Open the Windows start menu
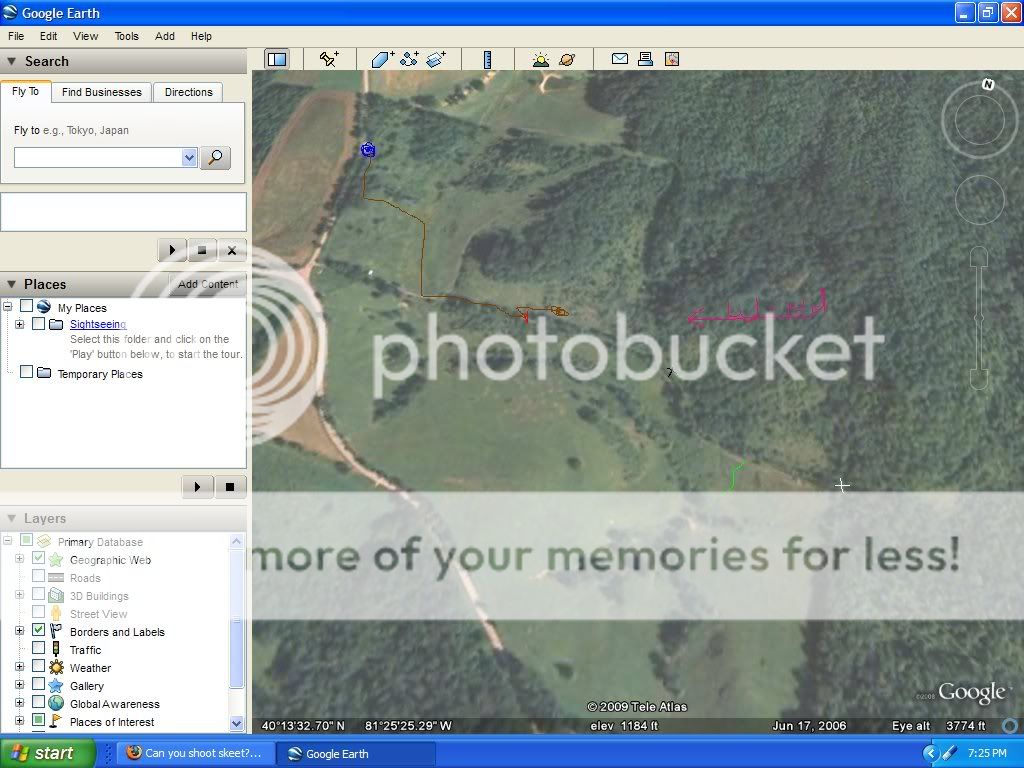Viewport: 1024px width, 768px height. (46, 753)
